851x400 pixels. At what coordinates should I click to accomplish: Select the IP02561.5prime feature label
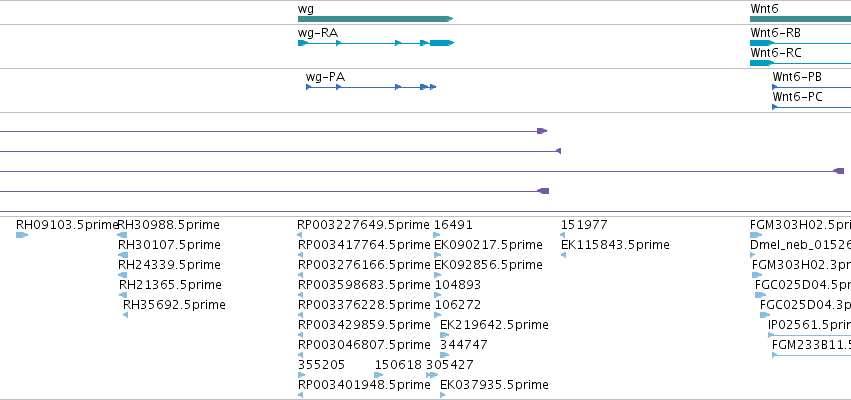click(809, 325)
